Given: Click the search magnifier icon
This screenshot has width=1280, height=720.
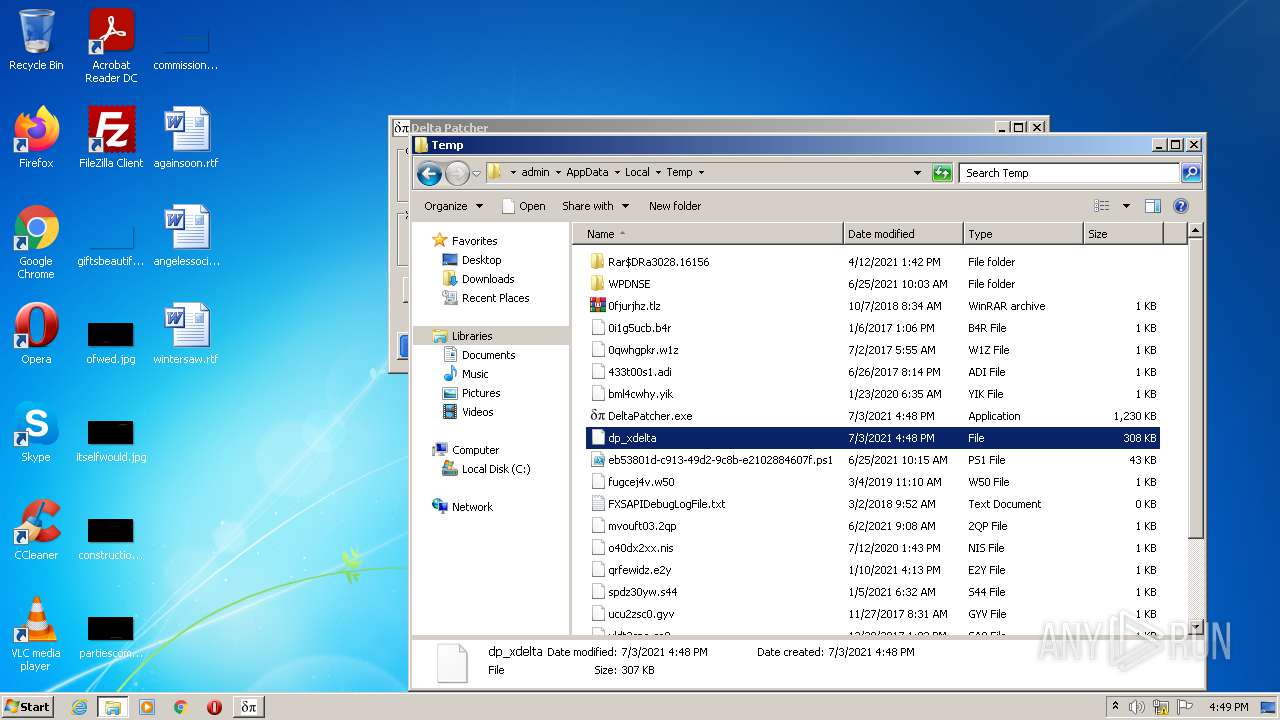Looking at the screenshot, I should pos(1191,173).
